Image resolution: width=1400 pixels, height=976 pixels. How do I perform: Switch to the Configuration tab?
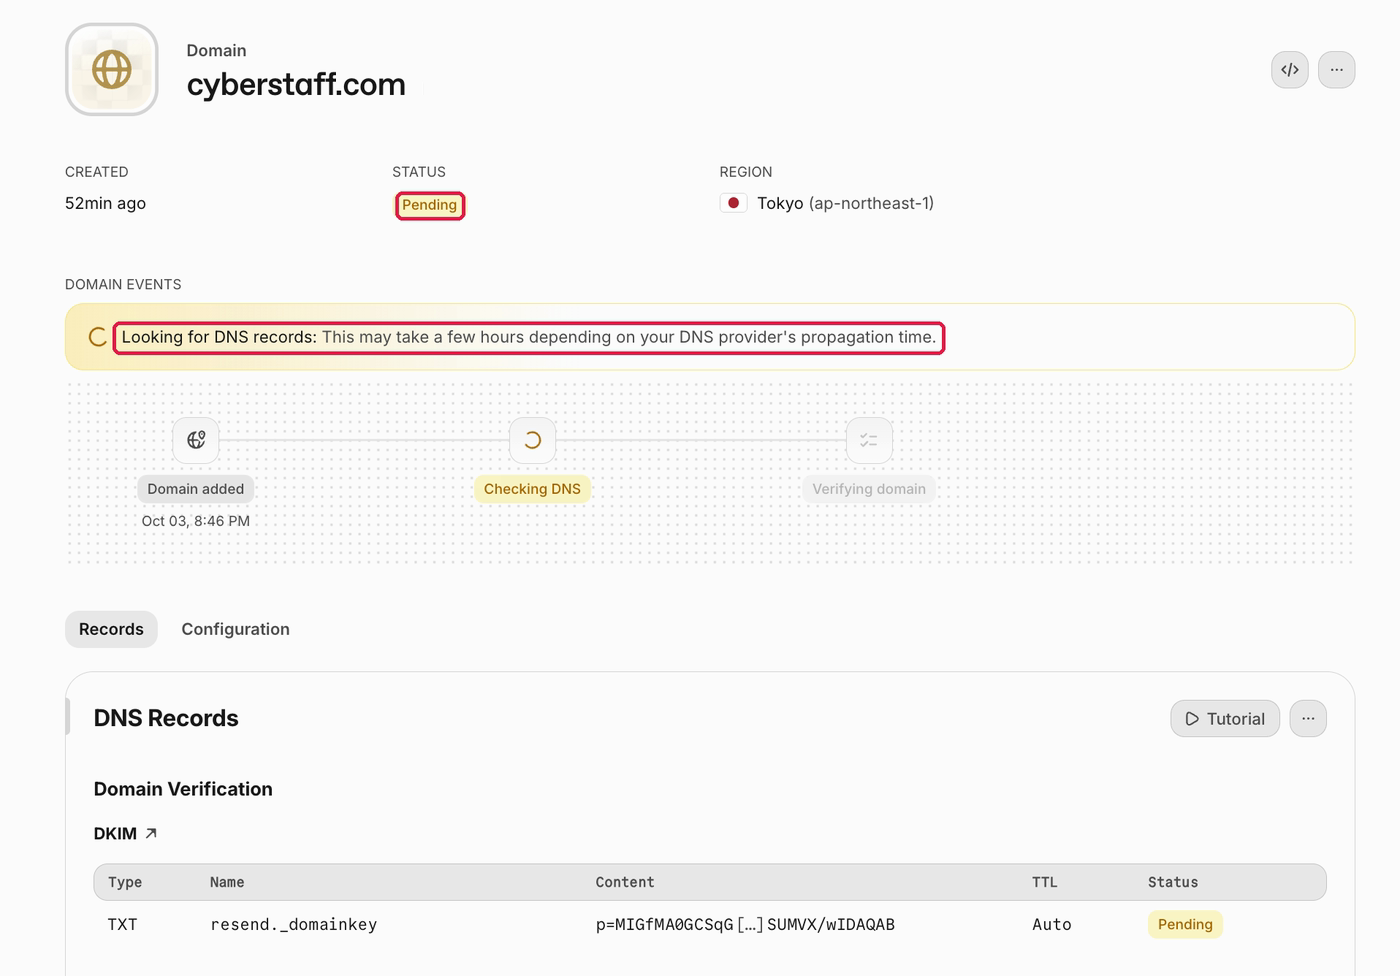pyautogui.click(x=236, y=629)
